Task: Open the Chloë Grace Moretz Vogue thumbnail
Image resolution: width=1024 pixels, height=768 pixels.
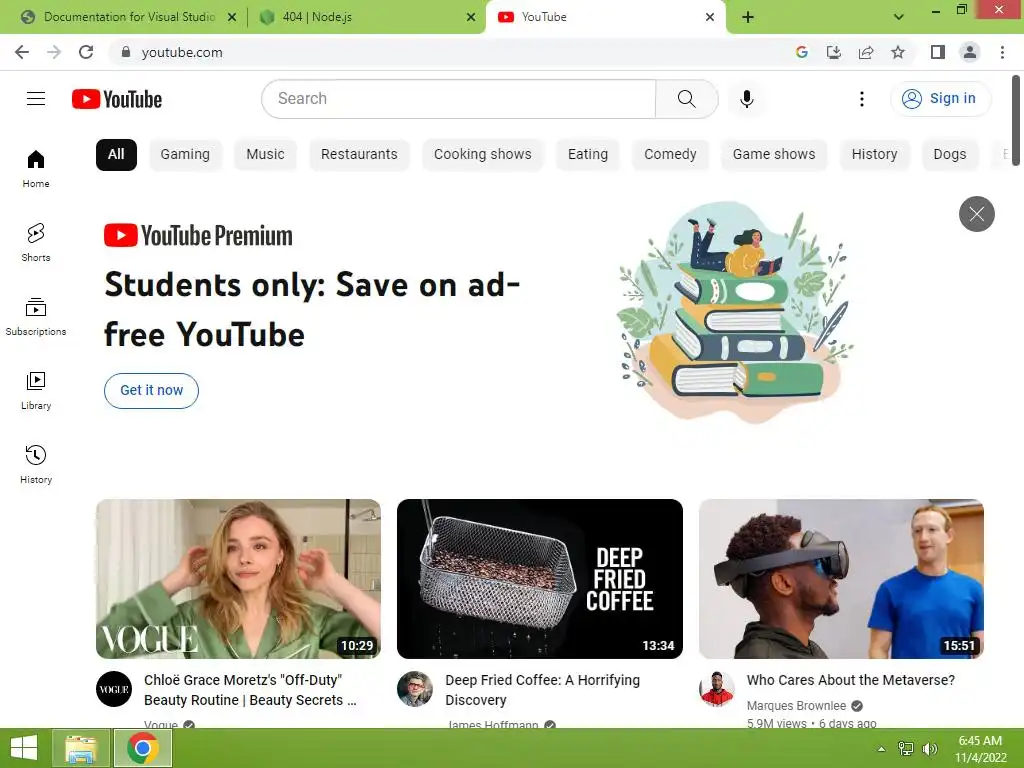Action: (x=238, y=579)
